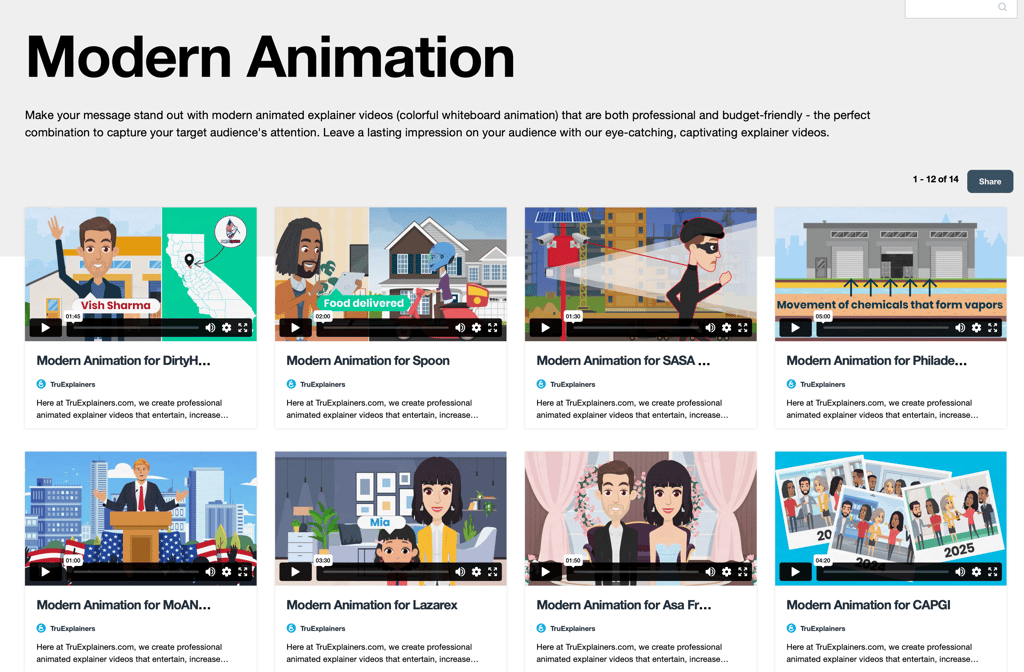Play the Spoon video
The height and width of the screenshot is (672, 1024).
point(295,328)
